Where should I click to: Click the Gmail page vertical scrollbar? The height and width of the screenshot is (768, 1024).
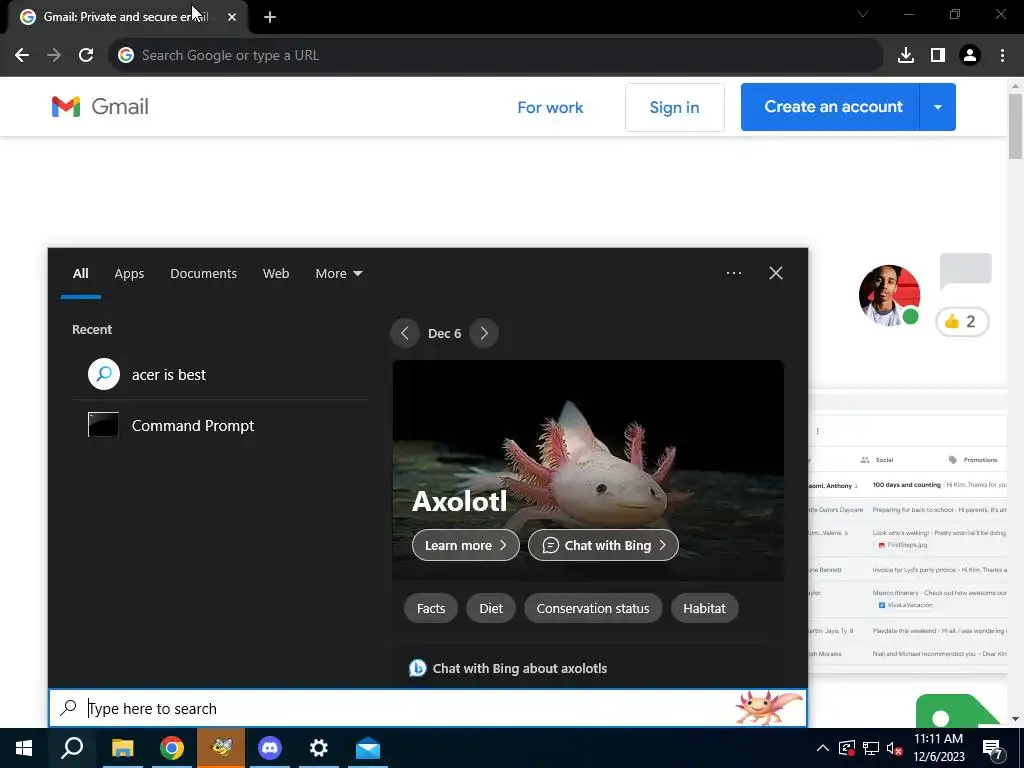[1015, 126]
